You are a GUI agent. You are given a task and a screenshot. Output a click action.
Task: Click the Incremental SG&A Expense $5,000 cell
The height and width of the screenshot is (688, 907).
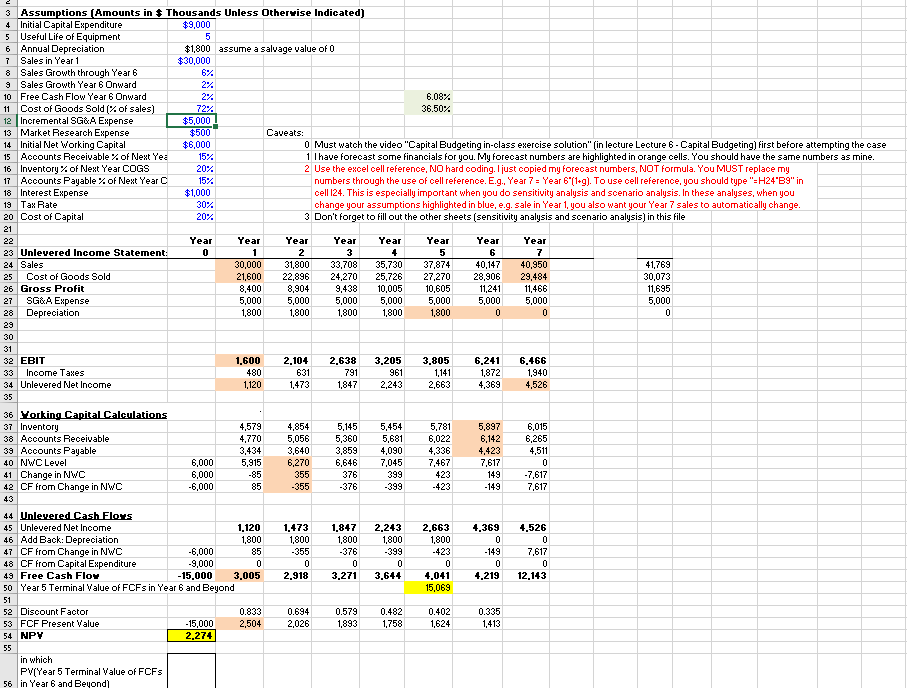pos(191,121)
